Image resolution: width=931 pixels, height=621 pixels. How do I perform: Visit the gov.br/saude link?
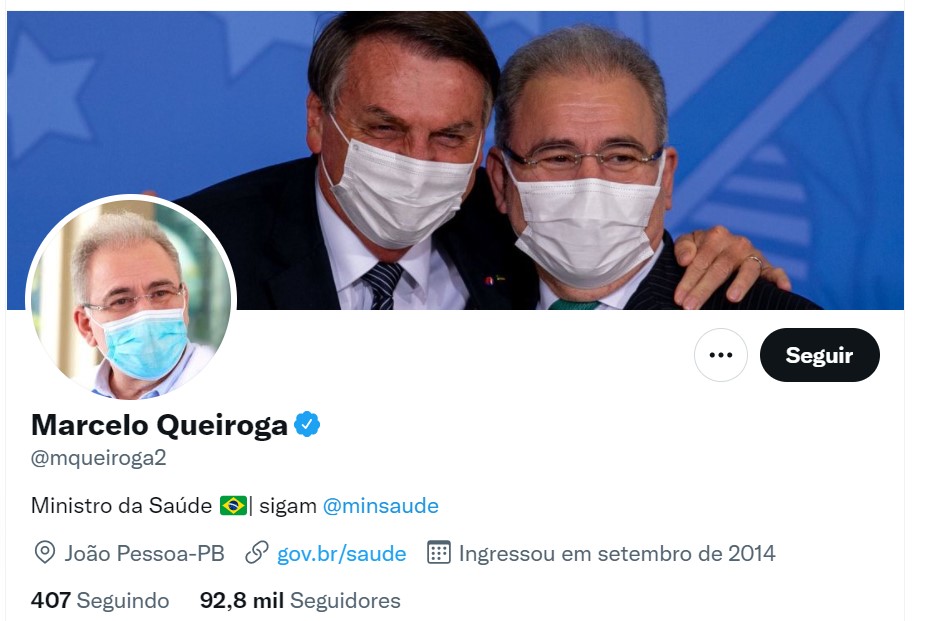[341, 554]
